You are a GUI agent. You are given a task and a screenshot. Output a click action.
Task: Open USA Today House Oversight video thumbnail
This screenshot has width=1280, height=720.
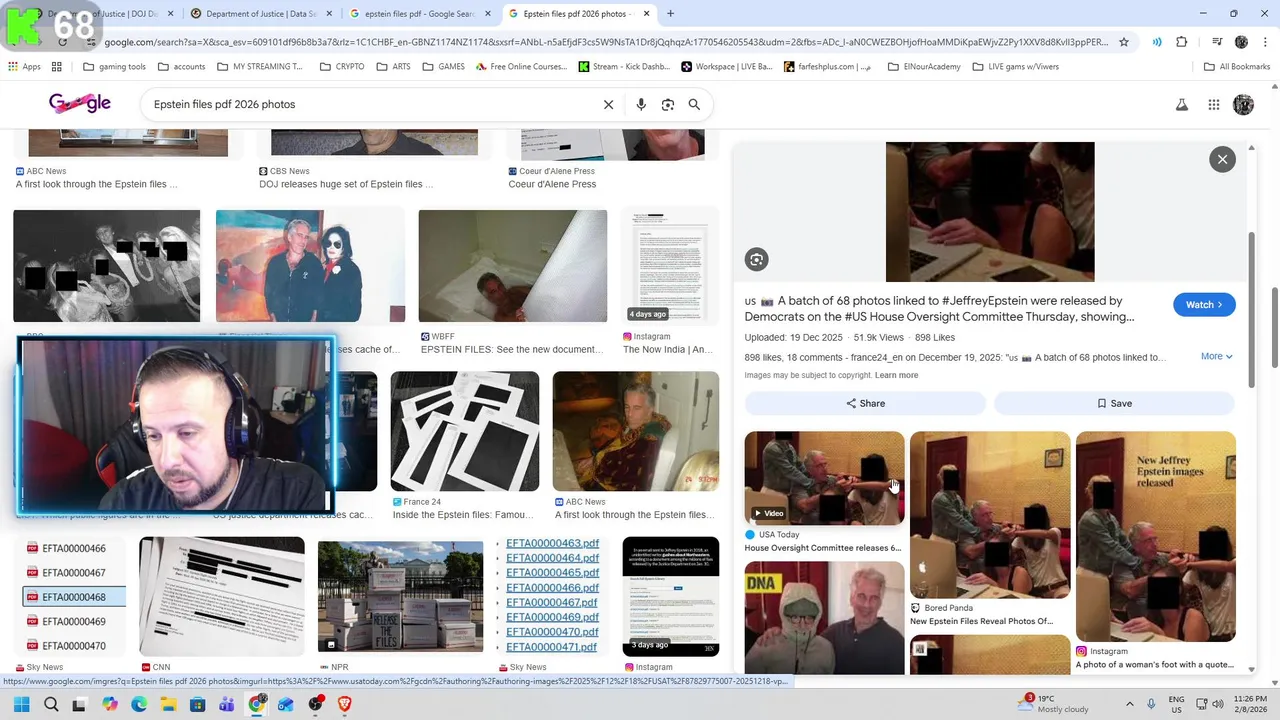(x=824, y=478)
